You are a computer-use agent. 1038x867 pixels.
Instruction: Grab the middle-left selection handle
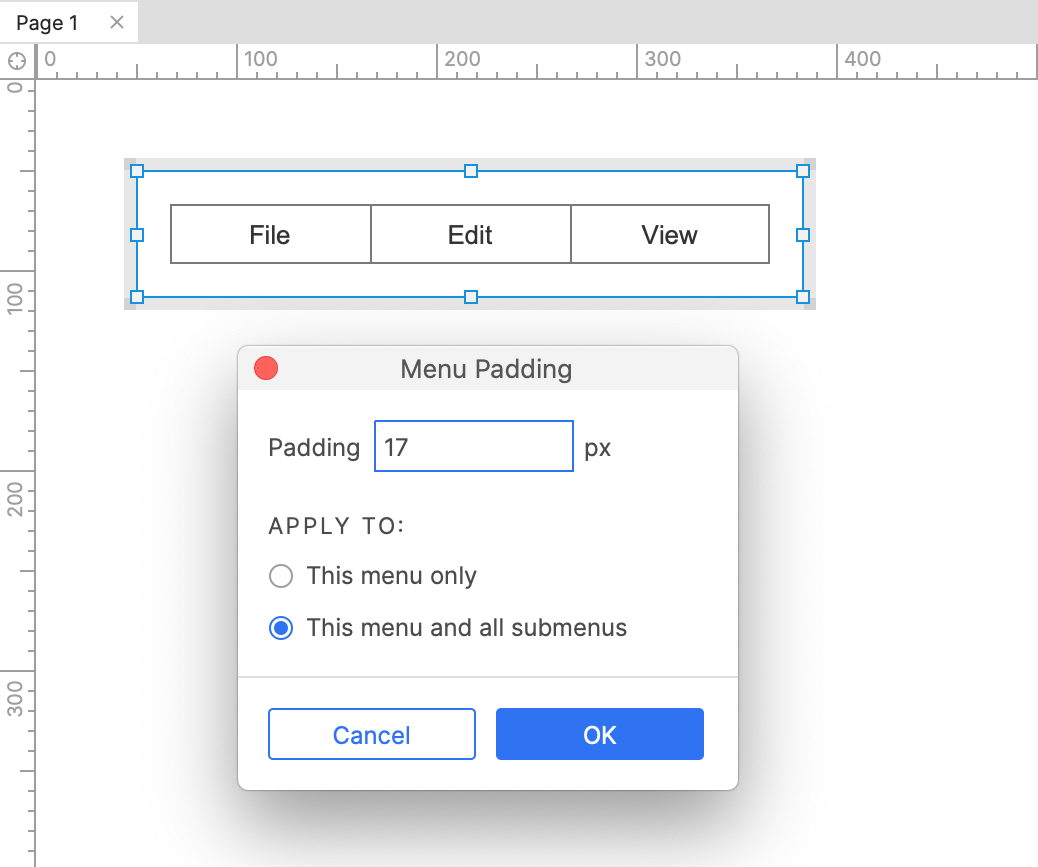click(137, 235)
